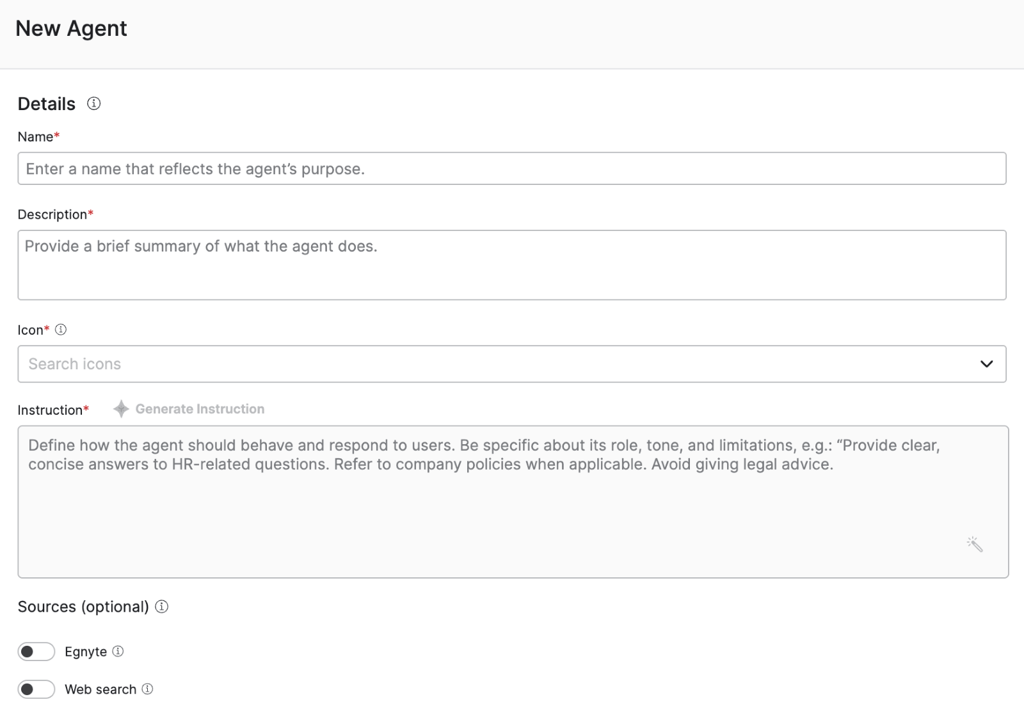The width and height of the screenshot is (1024, 720).
Task: Click the info icon next to Web search
Action: tap(147, 689)
